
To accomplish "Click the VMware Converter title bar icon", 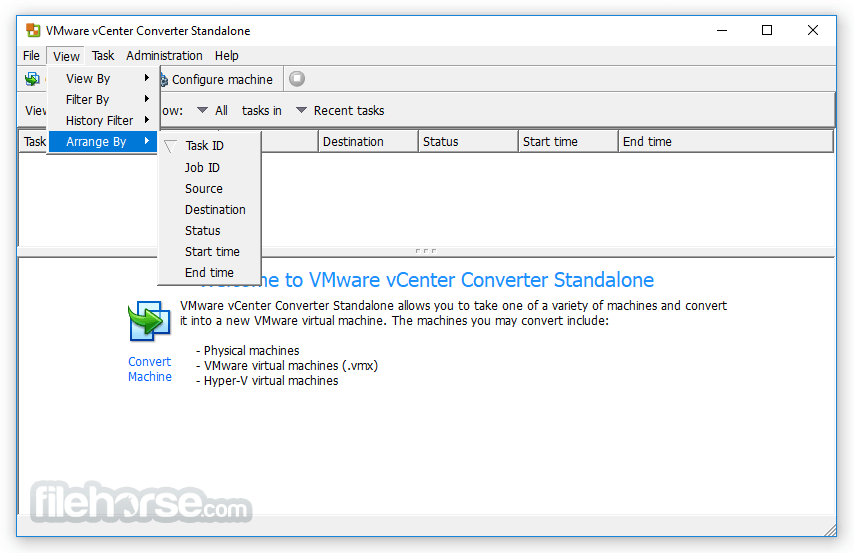I will tap(33, 31).
